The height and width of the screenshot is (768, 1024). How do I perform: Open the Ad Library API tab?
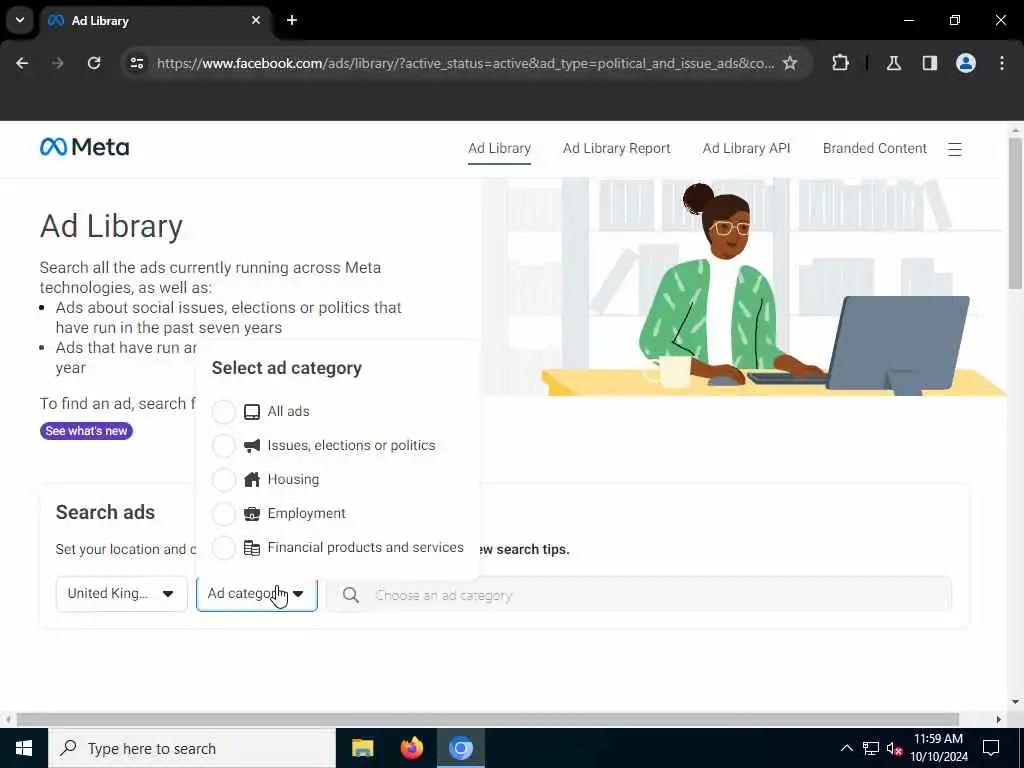click(x=746, y=148)
